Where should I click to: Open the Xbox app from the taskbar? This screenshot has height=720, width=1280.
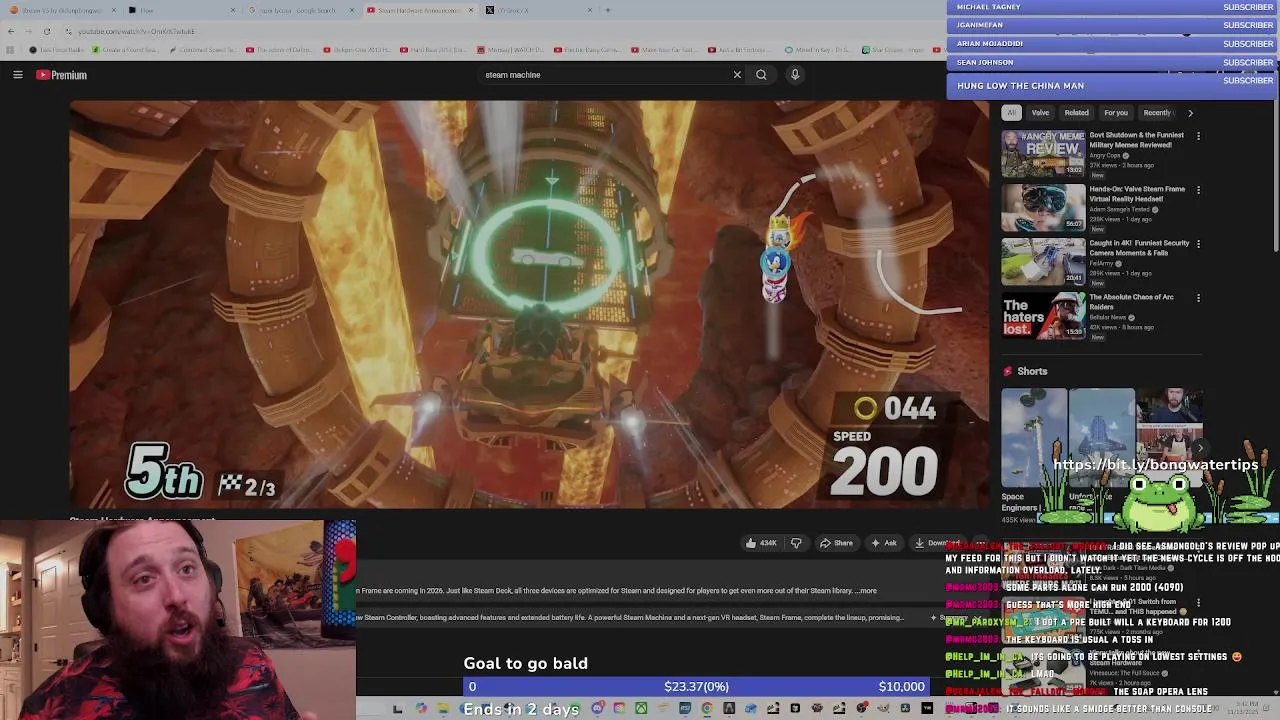click(641, 709)
